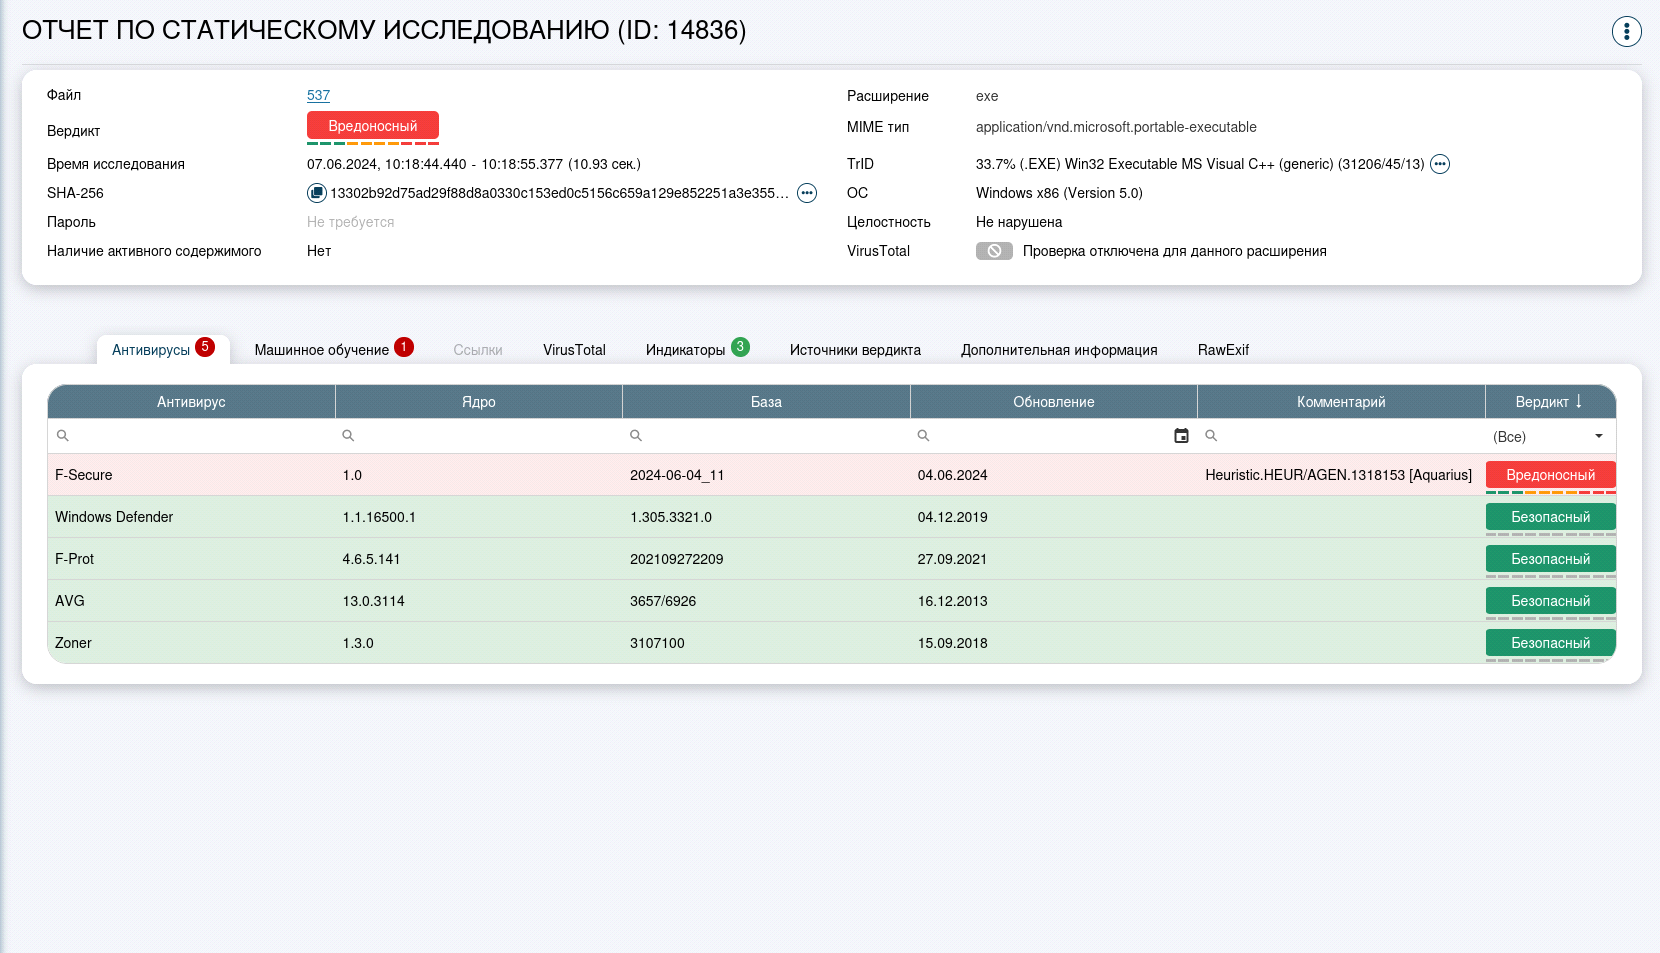Click the VirusTotal check disabled icon
The image size is (1660, 953).
(994, 251)
